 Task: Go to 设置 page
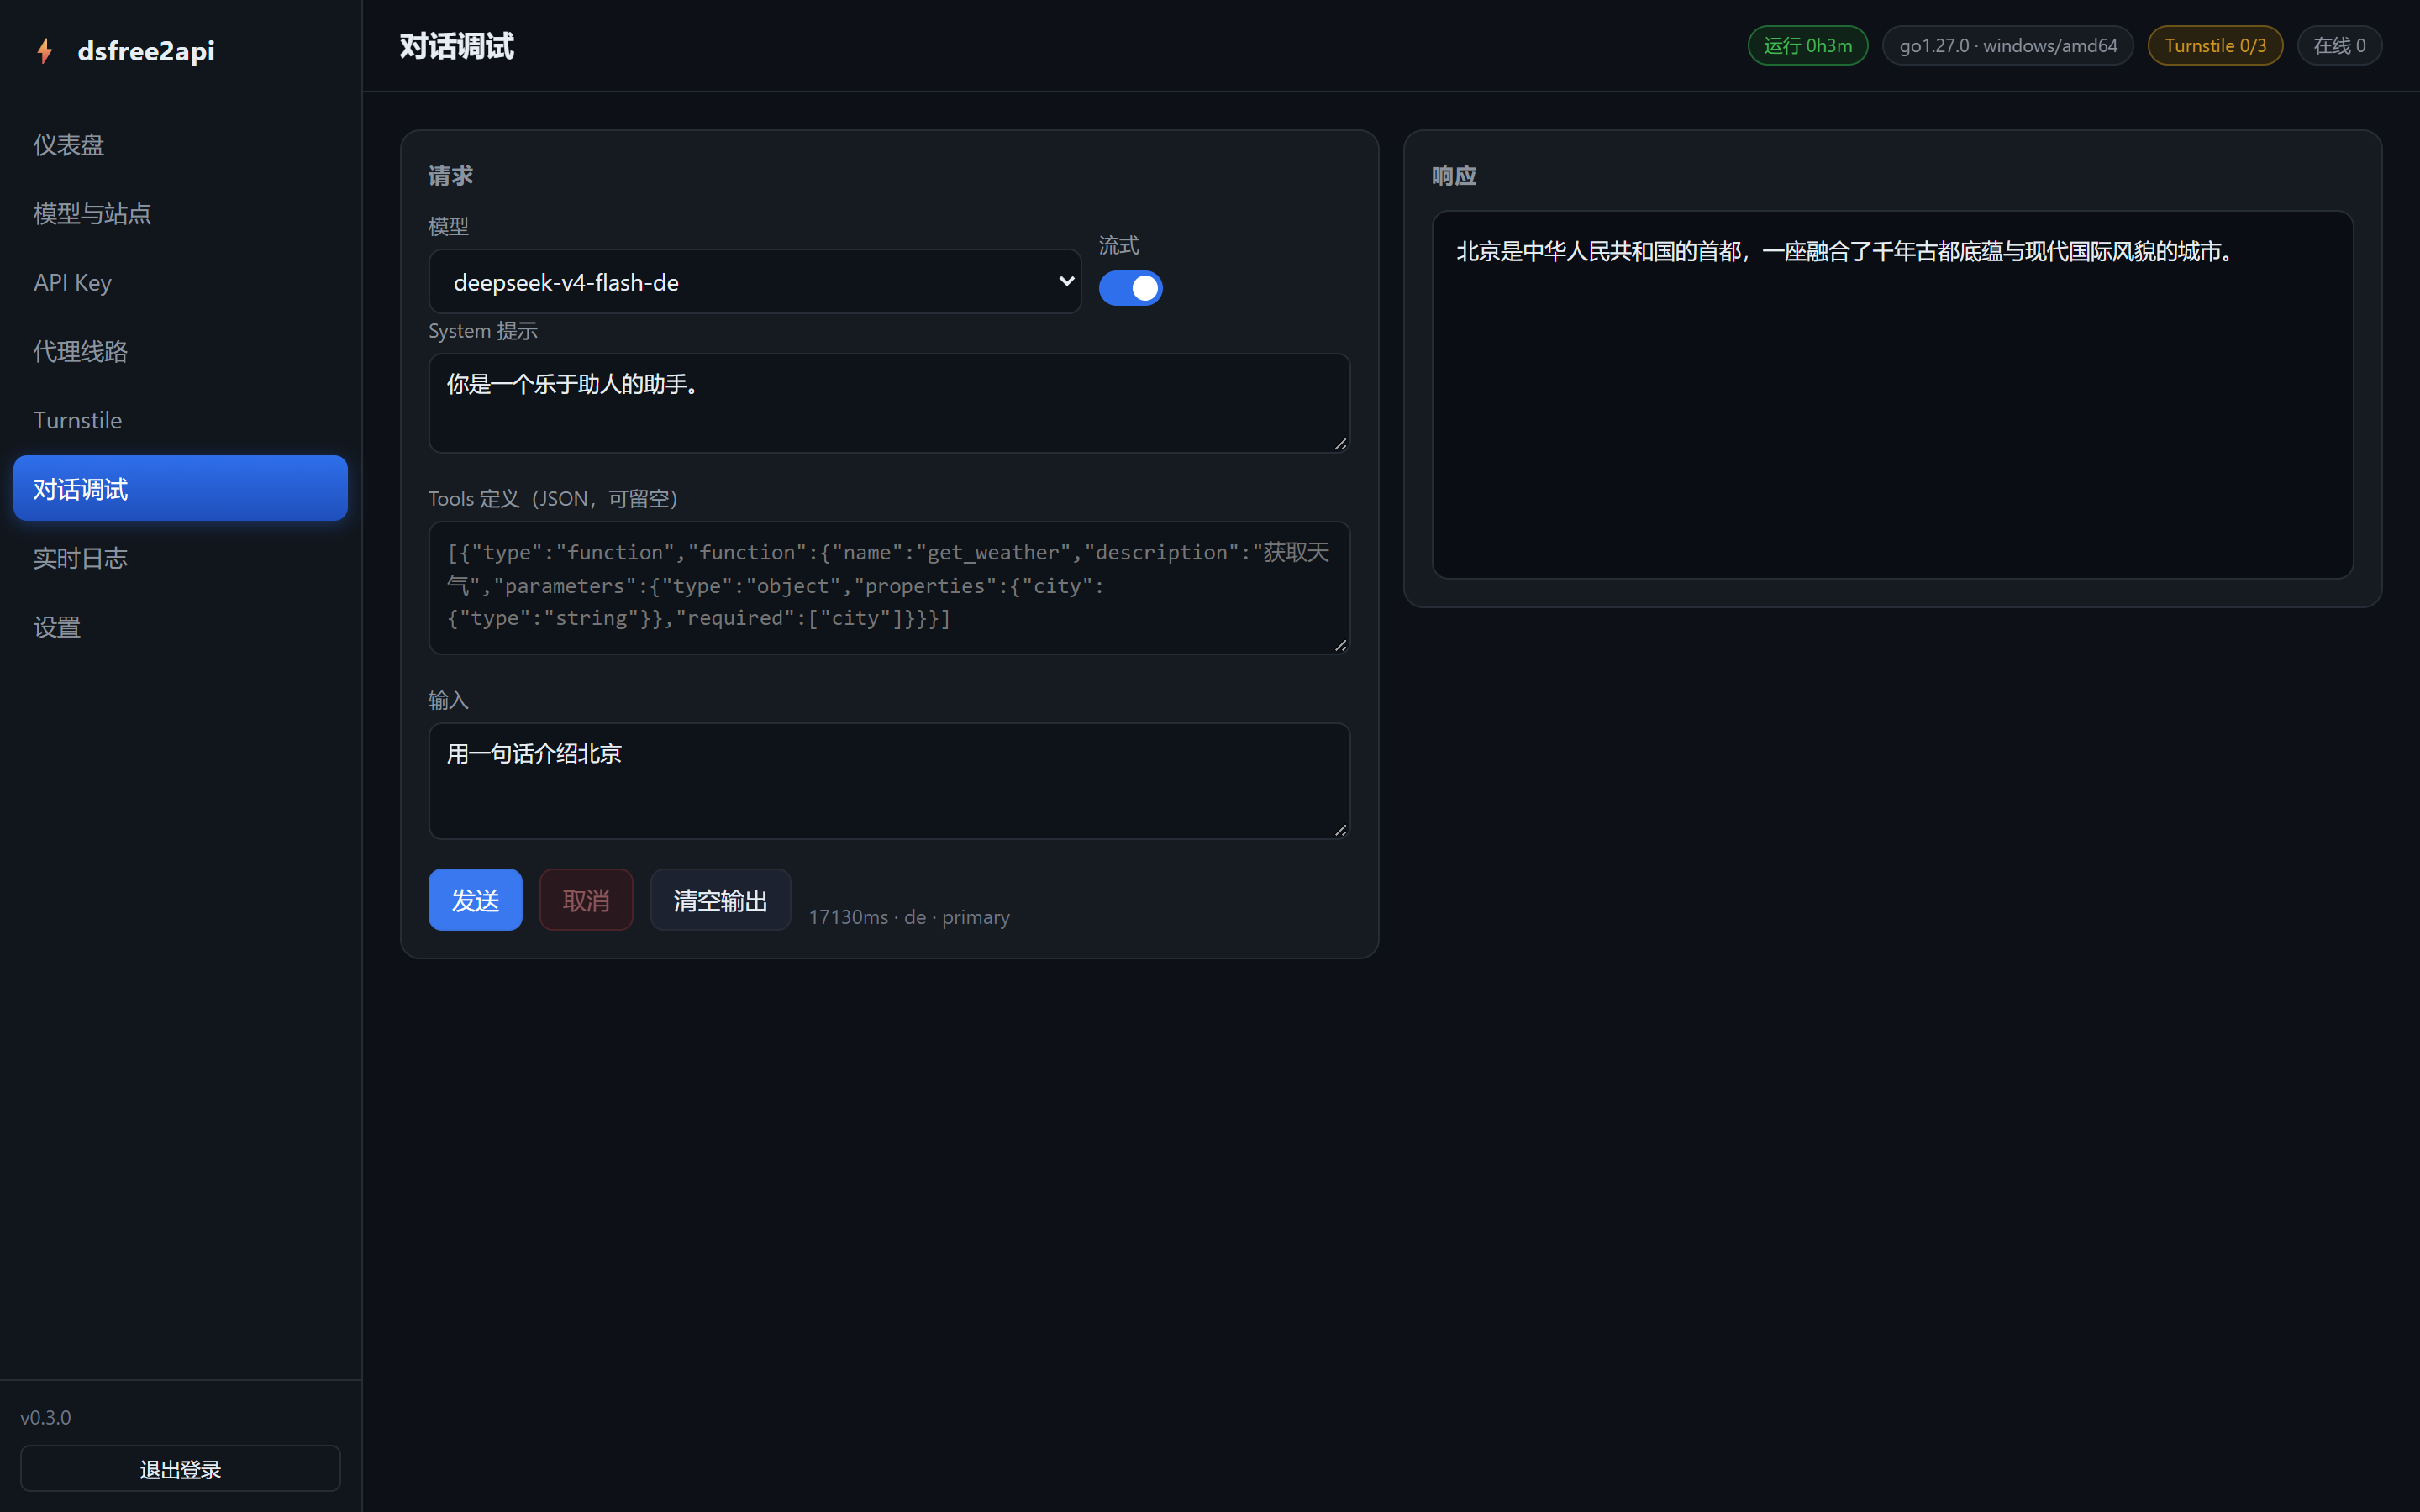tap(180, 627)
